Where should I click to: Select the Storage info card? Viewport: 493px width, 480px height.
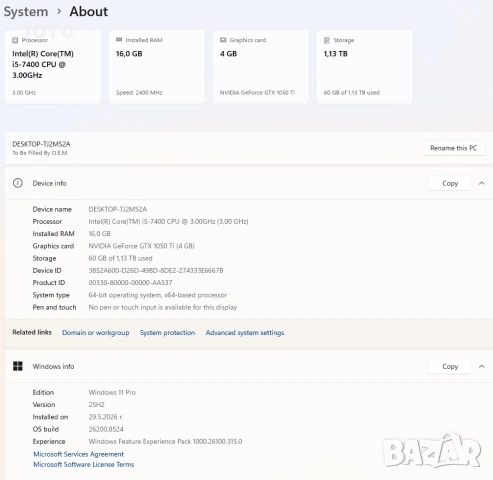point(364,67)
